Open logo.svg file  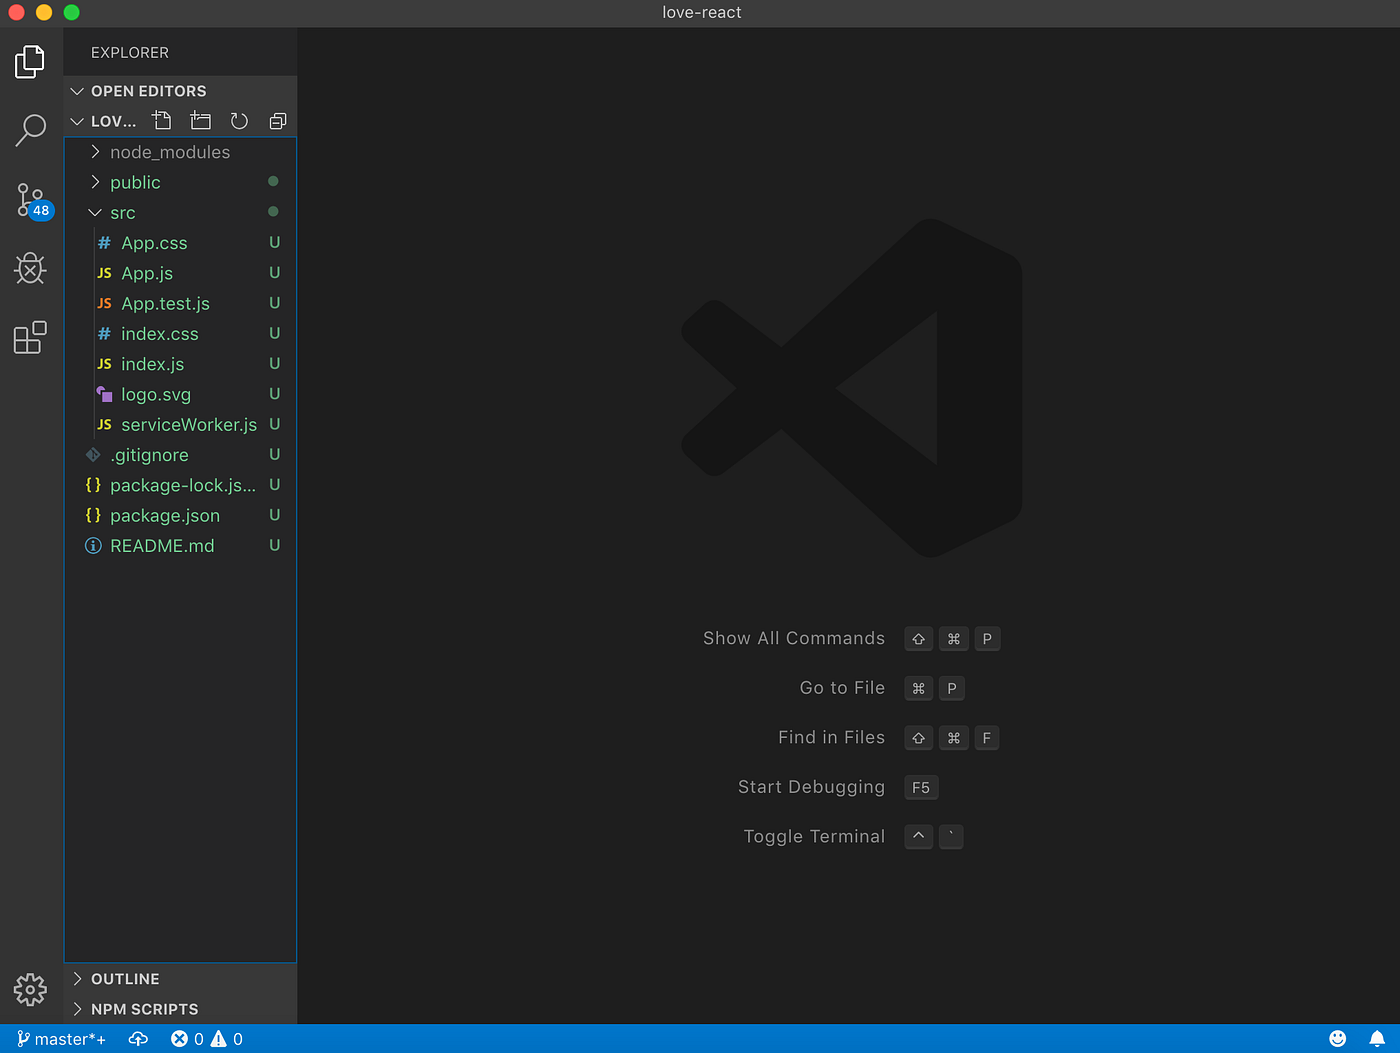coord(180,394)
